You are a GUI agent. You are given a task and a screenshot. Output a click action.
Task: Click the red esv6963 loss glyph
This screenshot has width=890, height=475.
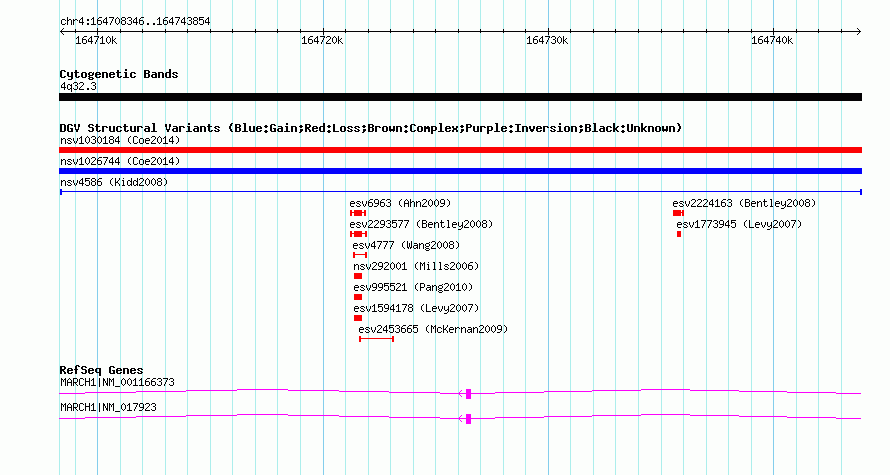[358, 213]
